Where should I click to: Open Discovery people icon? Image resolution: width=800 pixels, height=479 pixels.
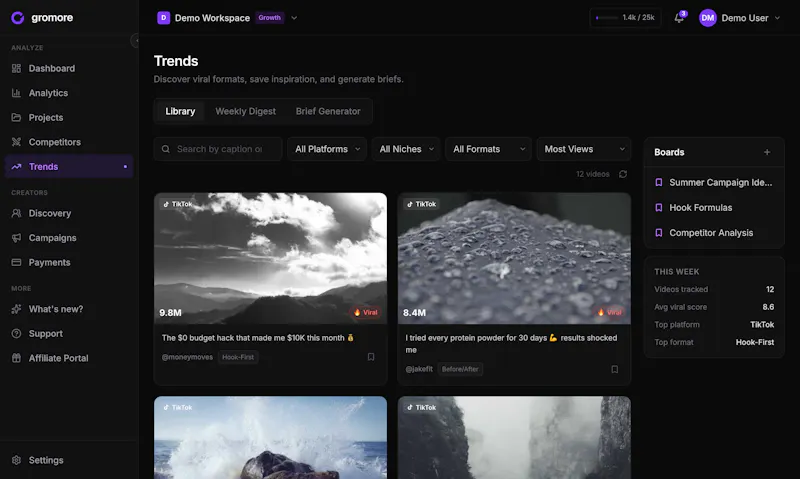coord(16,213)
